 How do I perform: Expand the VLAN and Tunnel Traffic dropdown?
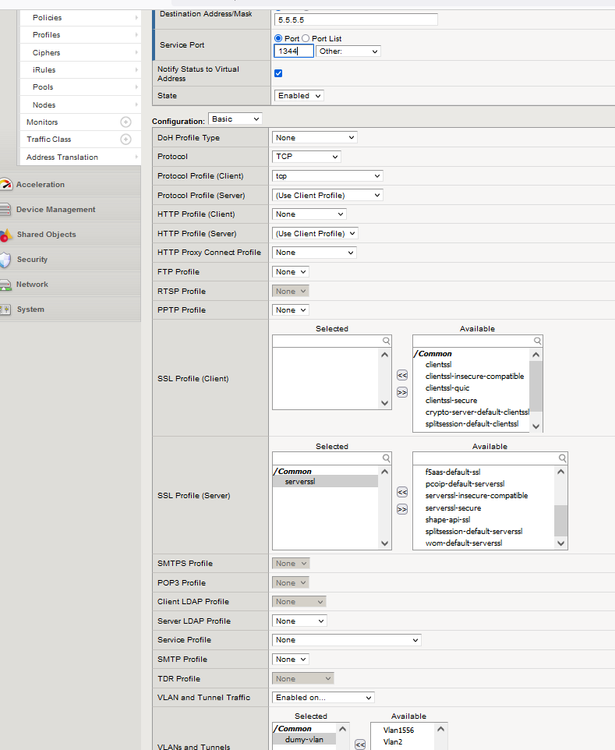323,697
